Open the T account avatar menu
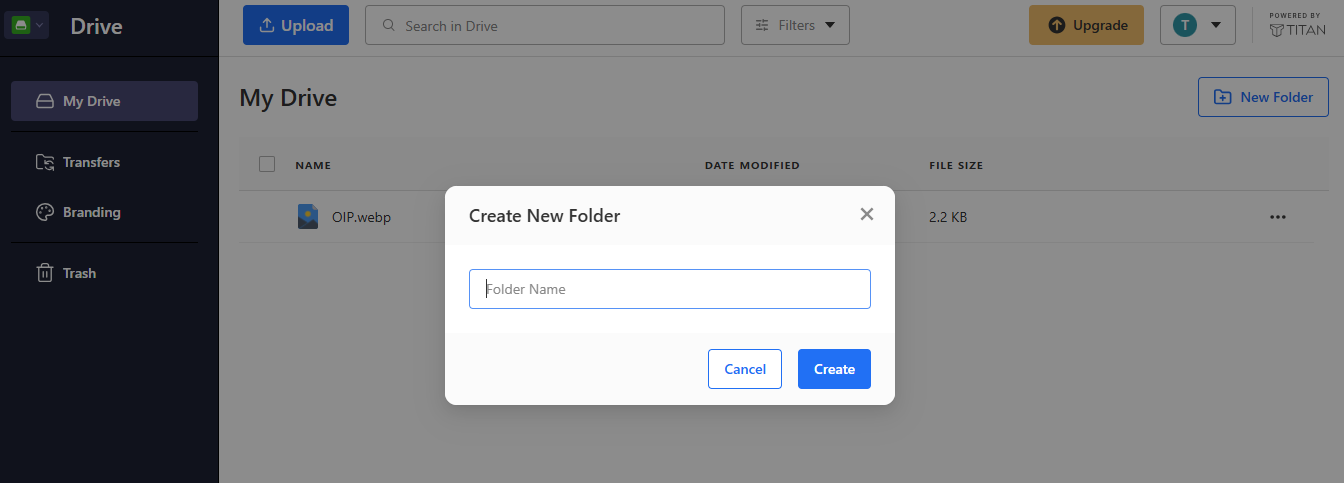Screen dimensions: 1344x483 [1198, 25]
